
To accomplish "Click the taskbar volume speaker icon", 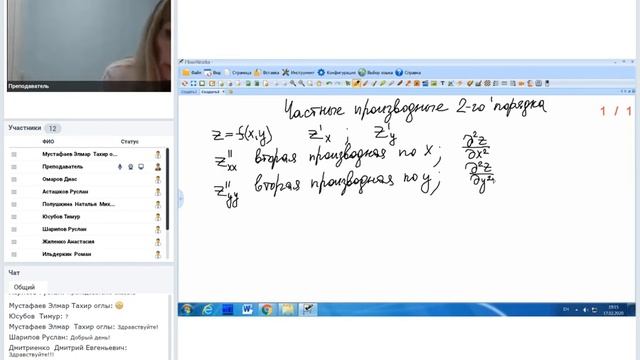I will pos(585,310).
